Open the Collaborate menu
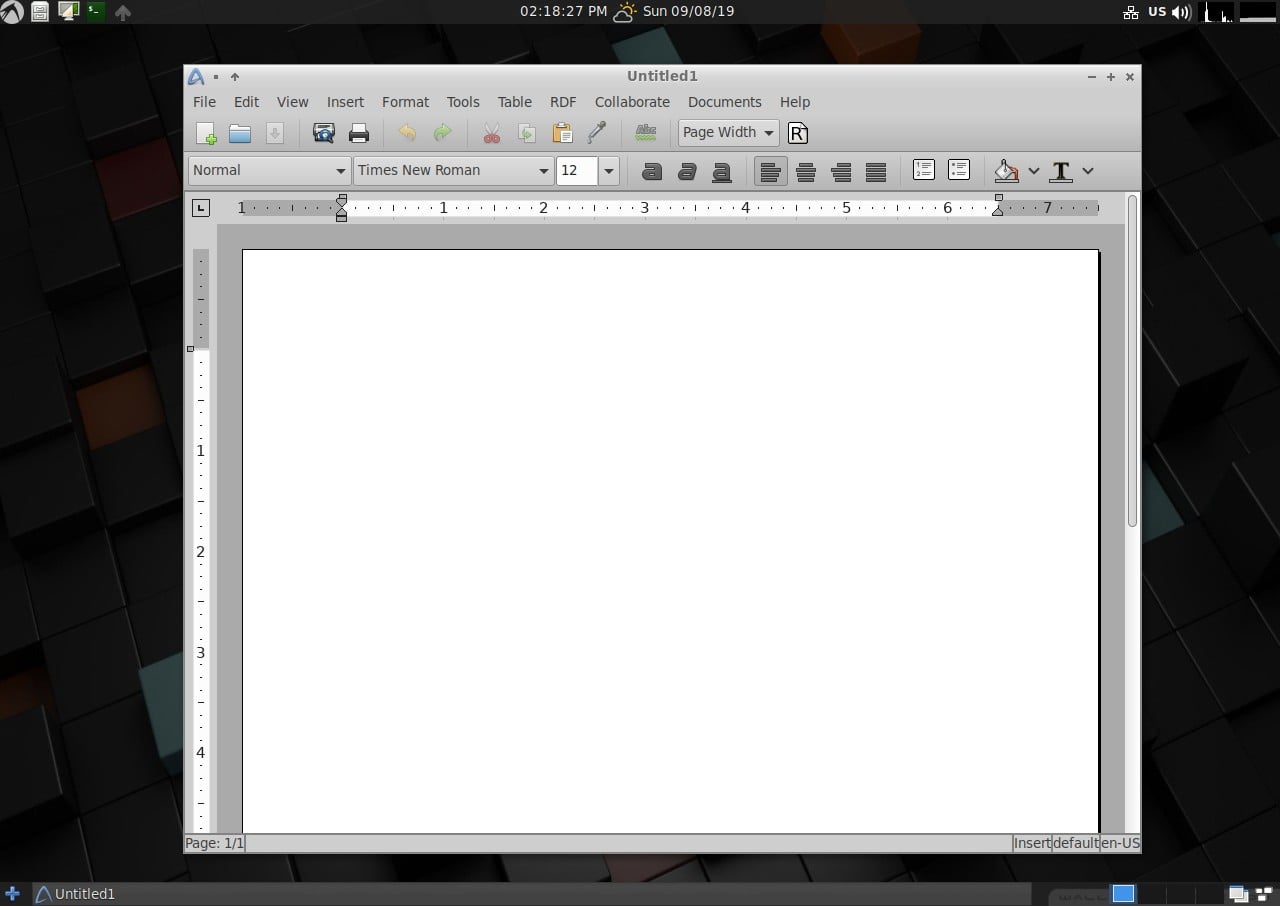Screen dimensions: 1280x906 tap(632, 102)
